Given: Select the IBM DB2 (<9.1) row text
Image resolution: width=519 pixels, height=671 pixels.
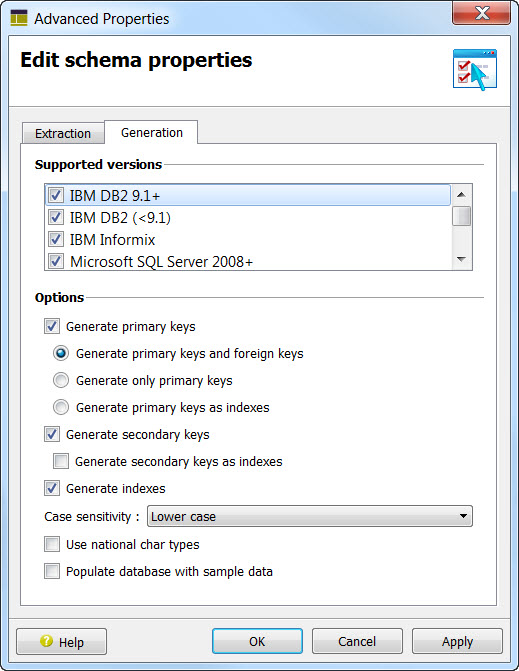Looking at the screenshot, I should click(120, 218).
